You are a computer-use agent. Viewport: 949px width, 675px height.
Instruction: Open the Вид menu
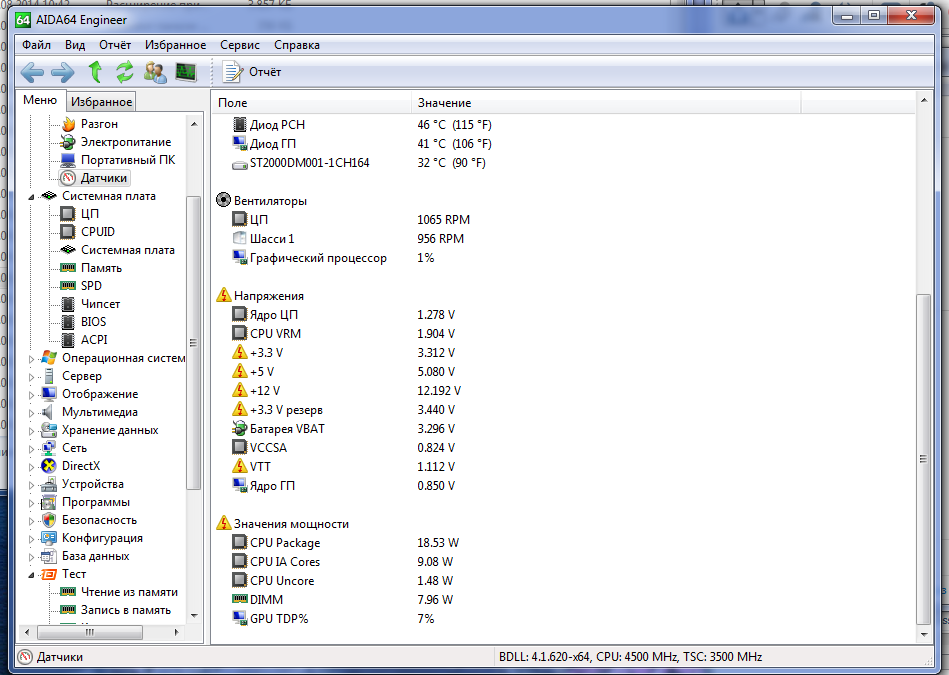coord(75,45)
